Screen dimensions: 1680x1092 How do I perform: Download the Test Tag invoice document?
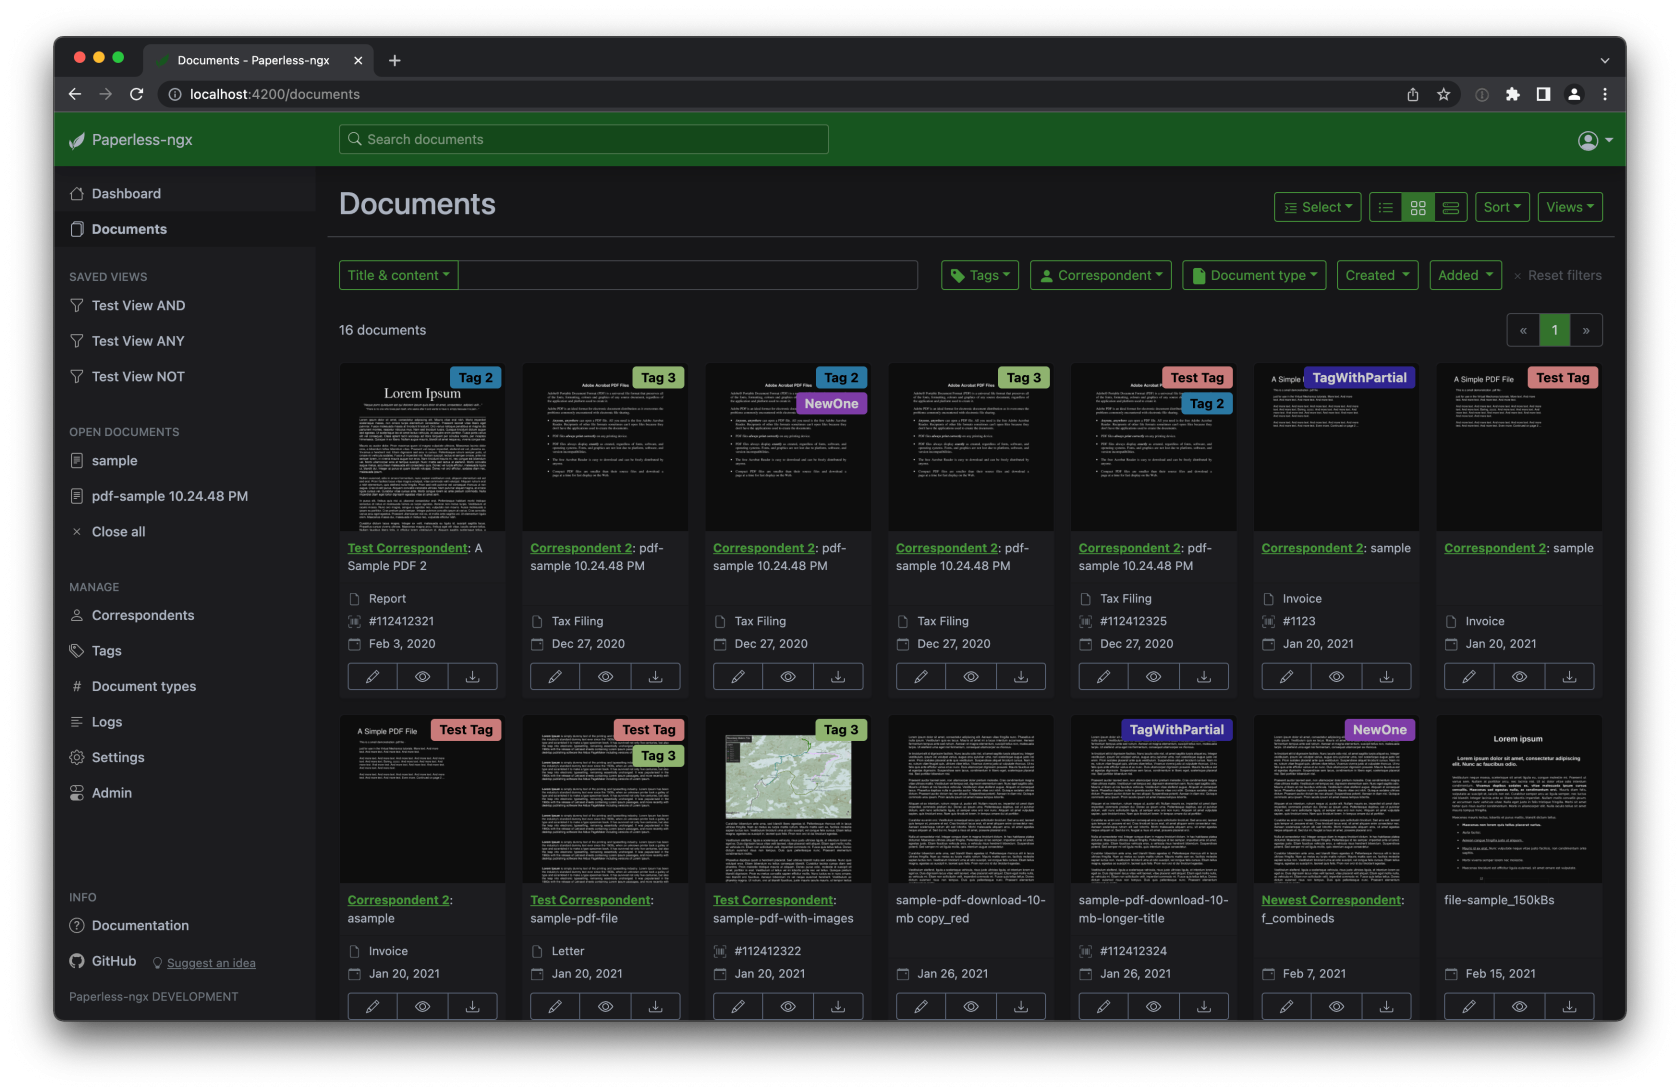pyautogui.click(x=1570, y=676)
